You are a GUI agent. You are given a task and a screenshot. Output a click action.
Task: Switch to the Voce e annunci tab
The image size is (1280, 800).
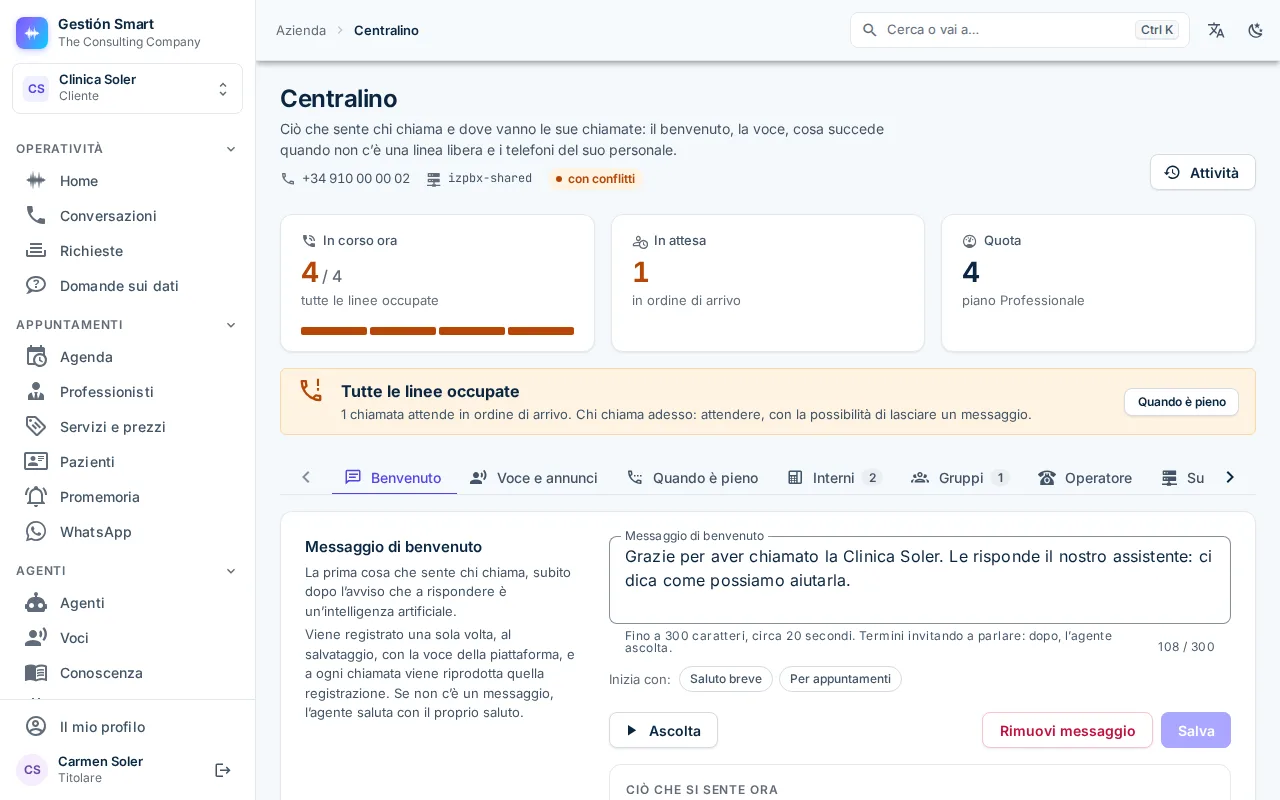coord(534,478)
